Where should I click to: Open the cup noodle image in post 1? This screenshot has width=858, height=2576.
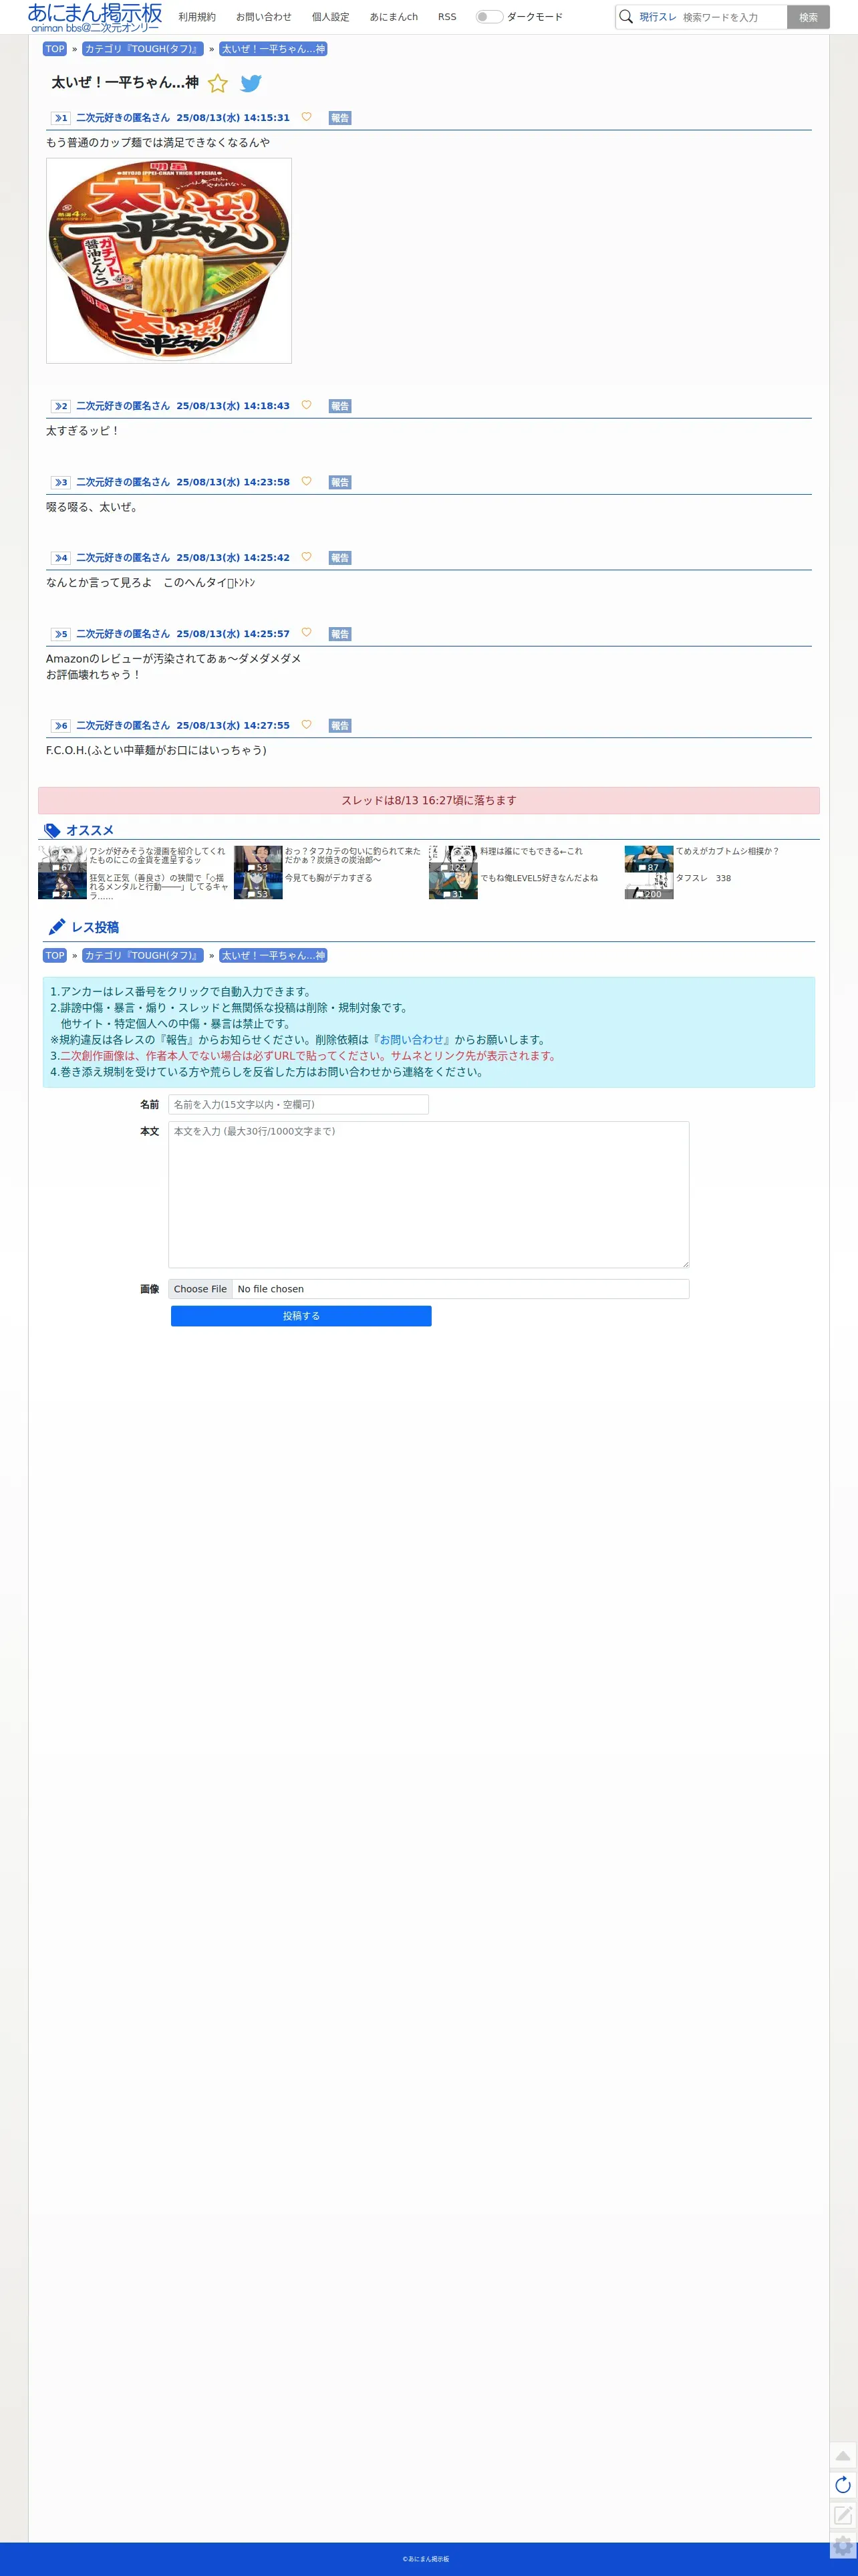[169, 260]
